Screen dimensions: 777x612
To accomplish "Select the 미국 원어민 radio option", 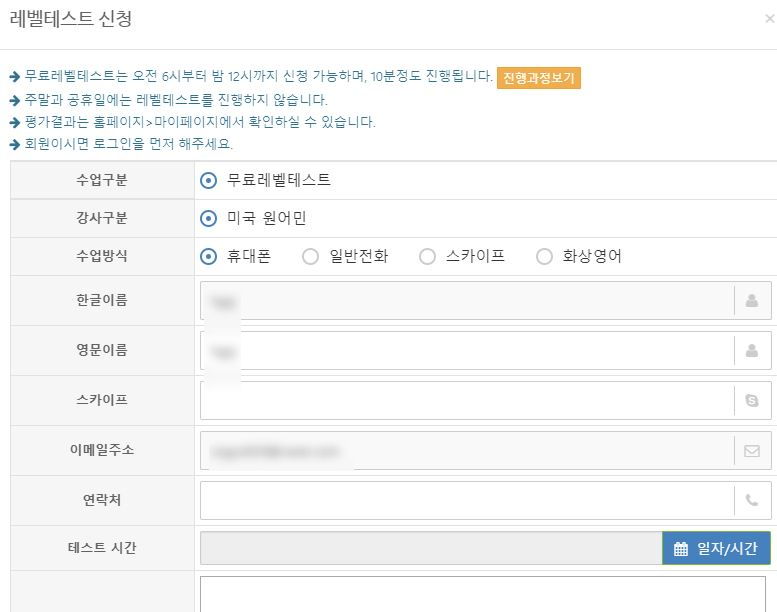I will click(x=208, y=218).
